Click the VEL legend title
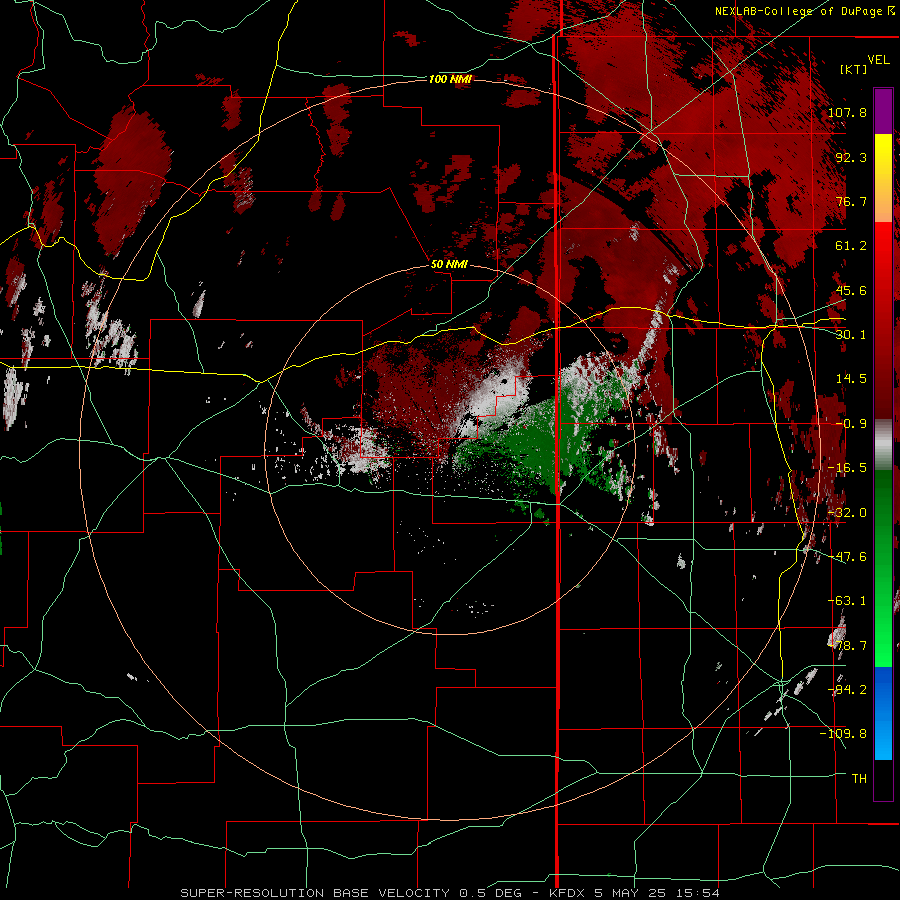The image size is (900, 900). 878,60
